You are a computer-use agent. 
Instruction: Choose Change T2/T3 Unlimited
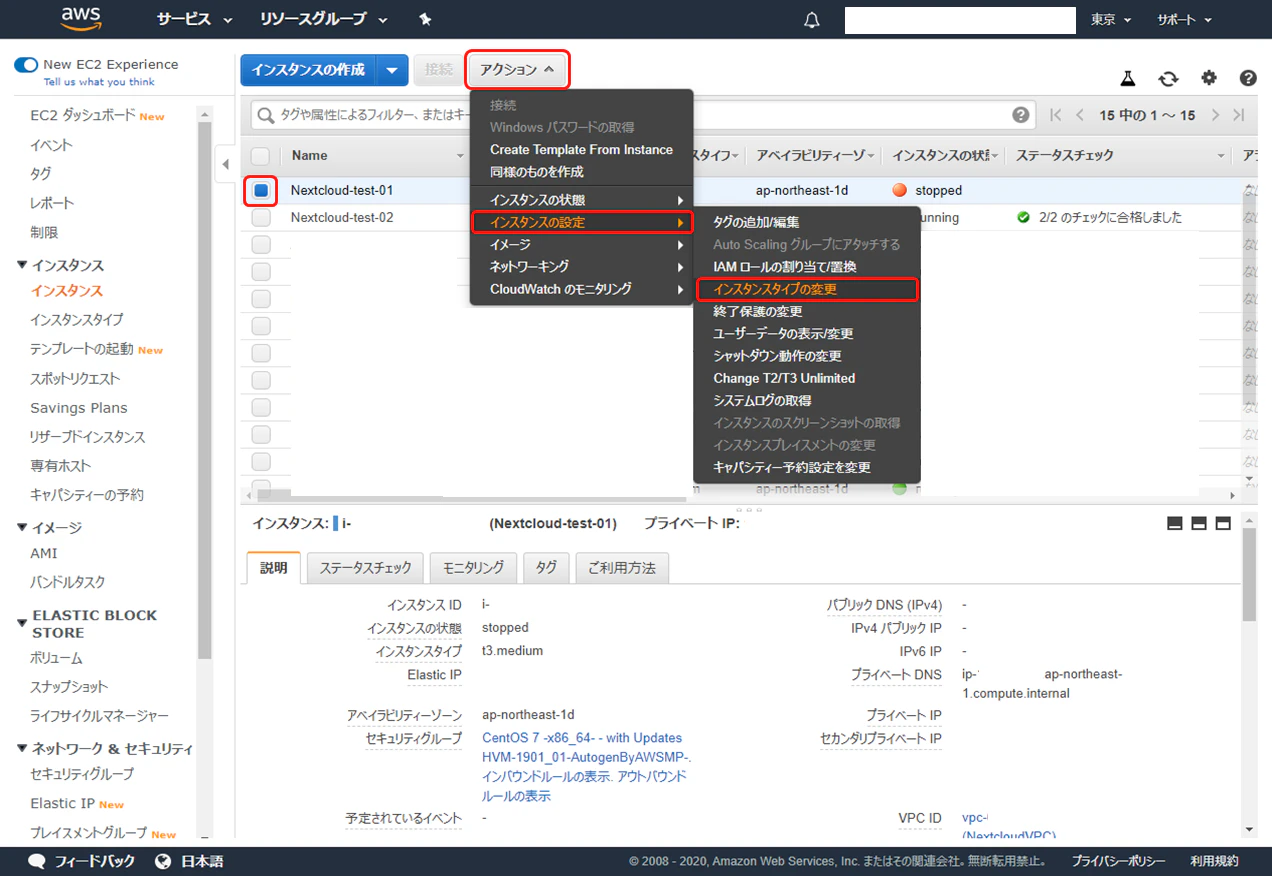[806, 378]
